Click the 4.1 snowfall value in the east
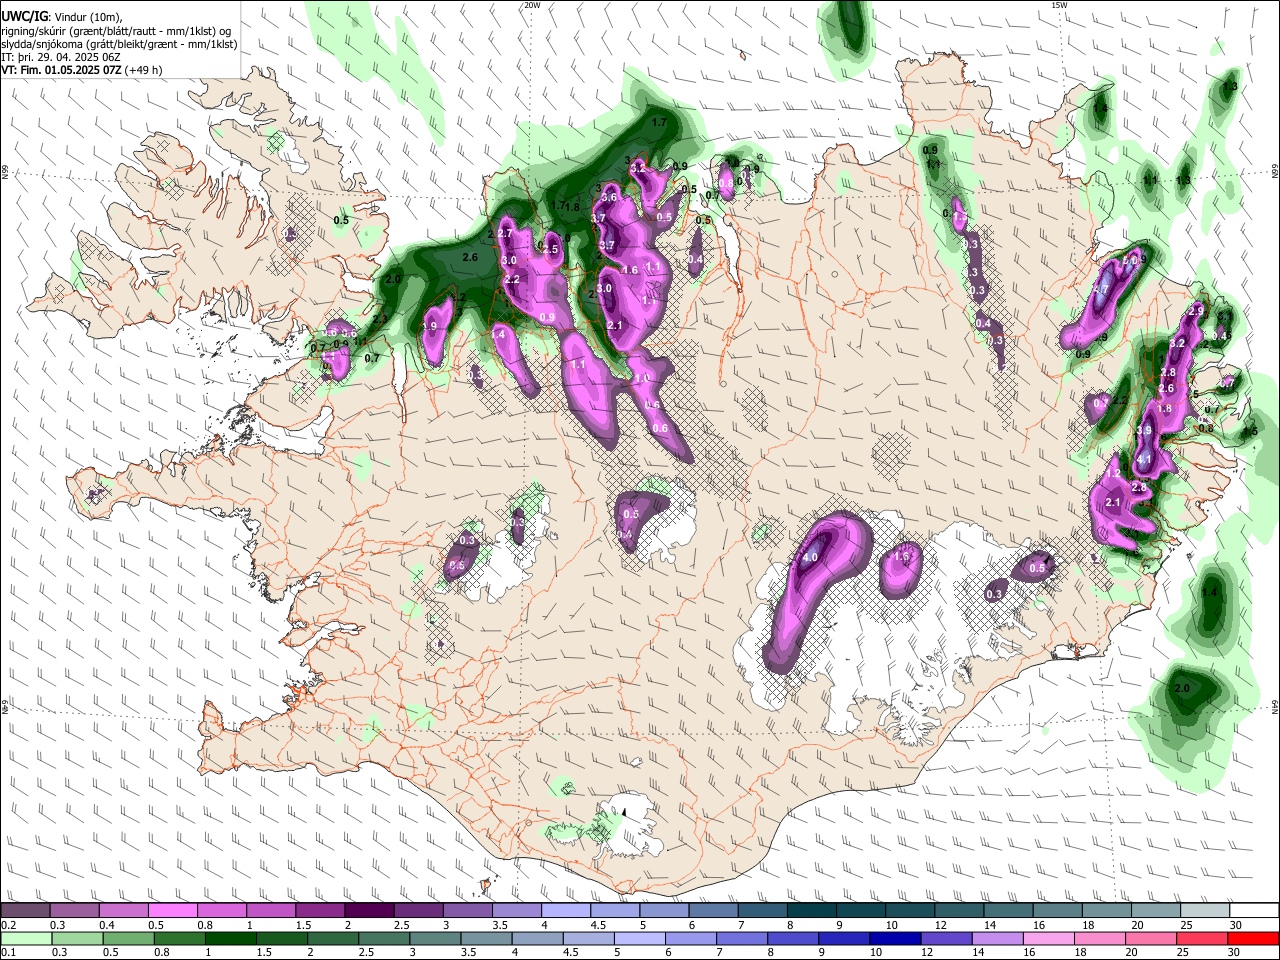Image resolution: width=1280 pixels, height=960 pixels. tap(1146, 460)
